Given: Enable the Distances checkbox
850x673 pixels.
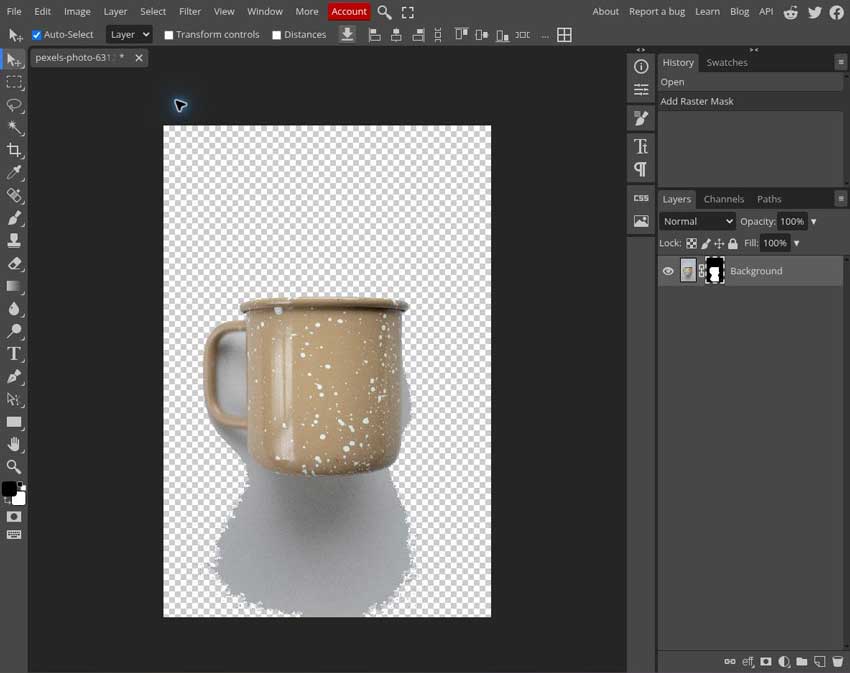Looking at the screenshot, I should tap(276, 35).
